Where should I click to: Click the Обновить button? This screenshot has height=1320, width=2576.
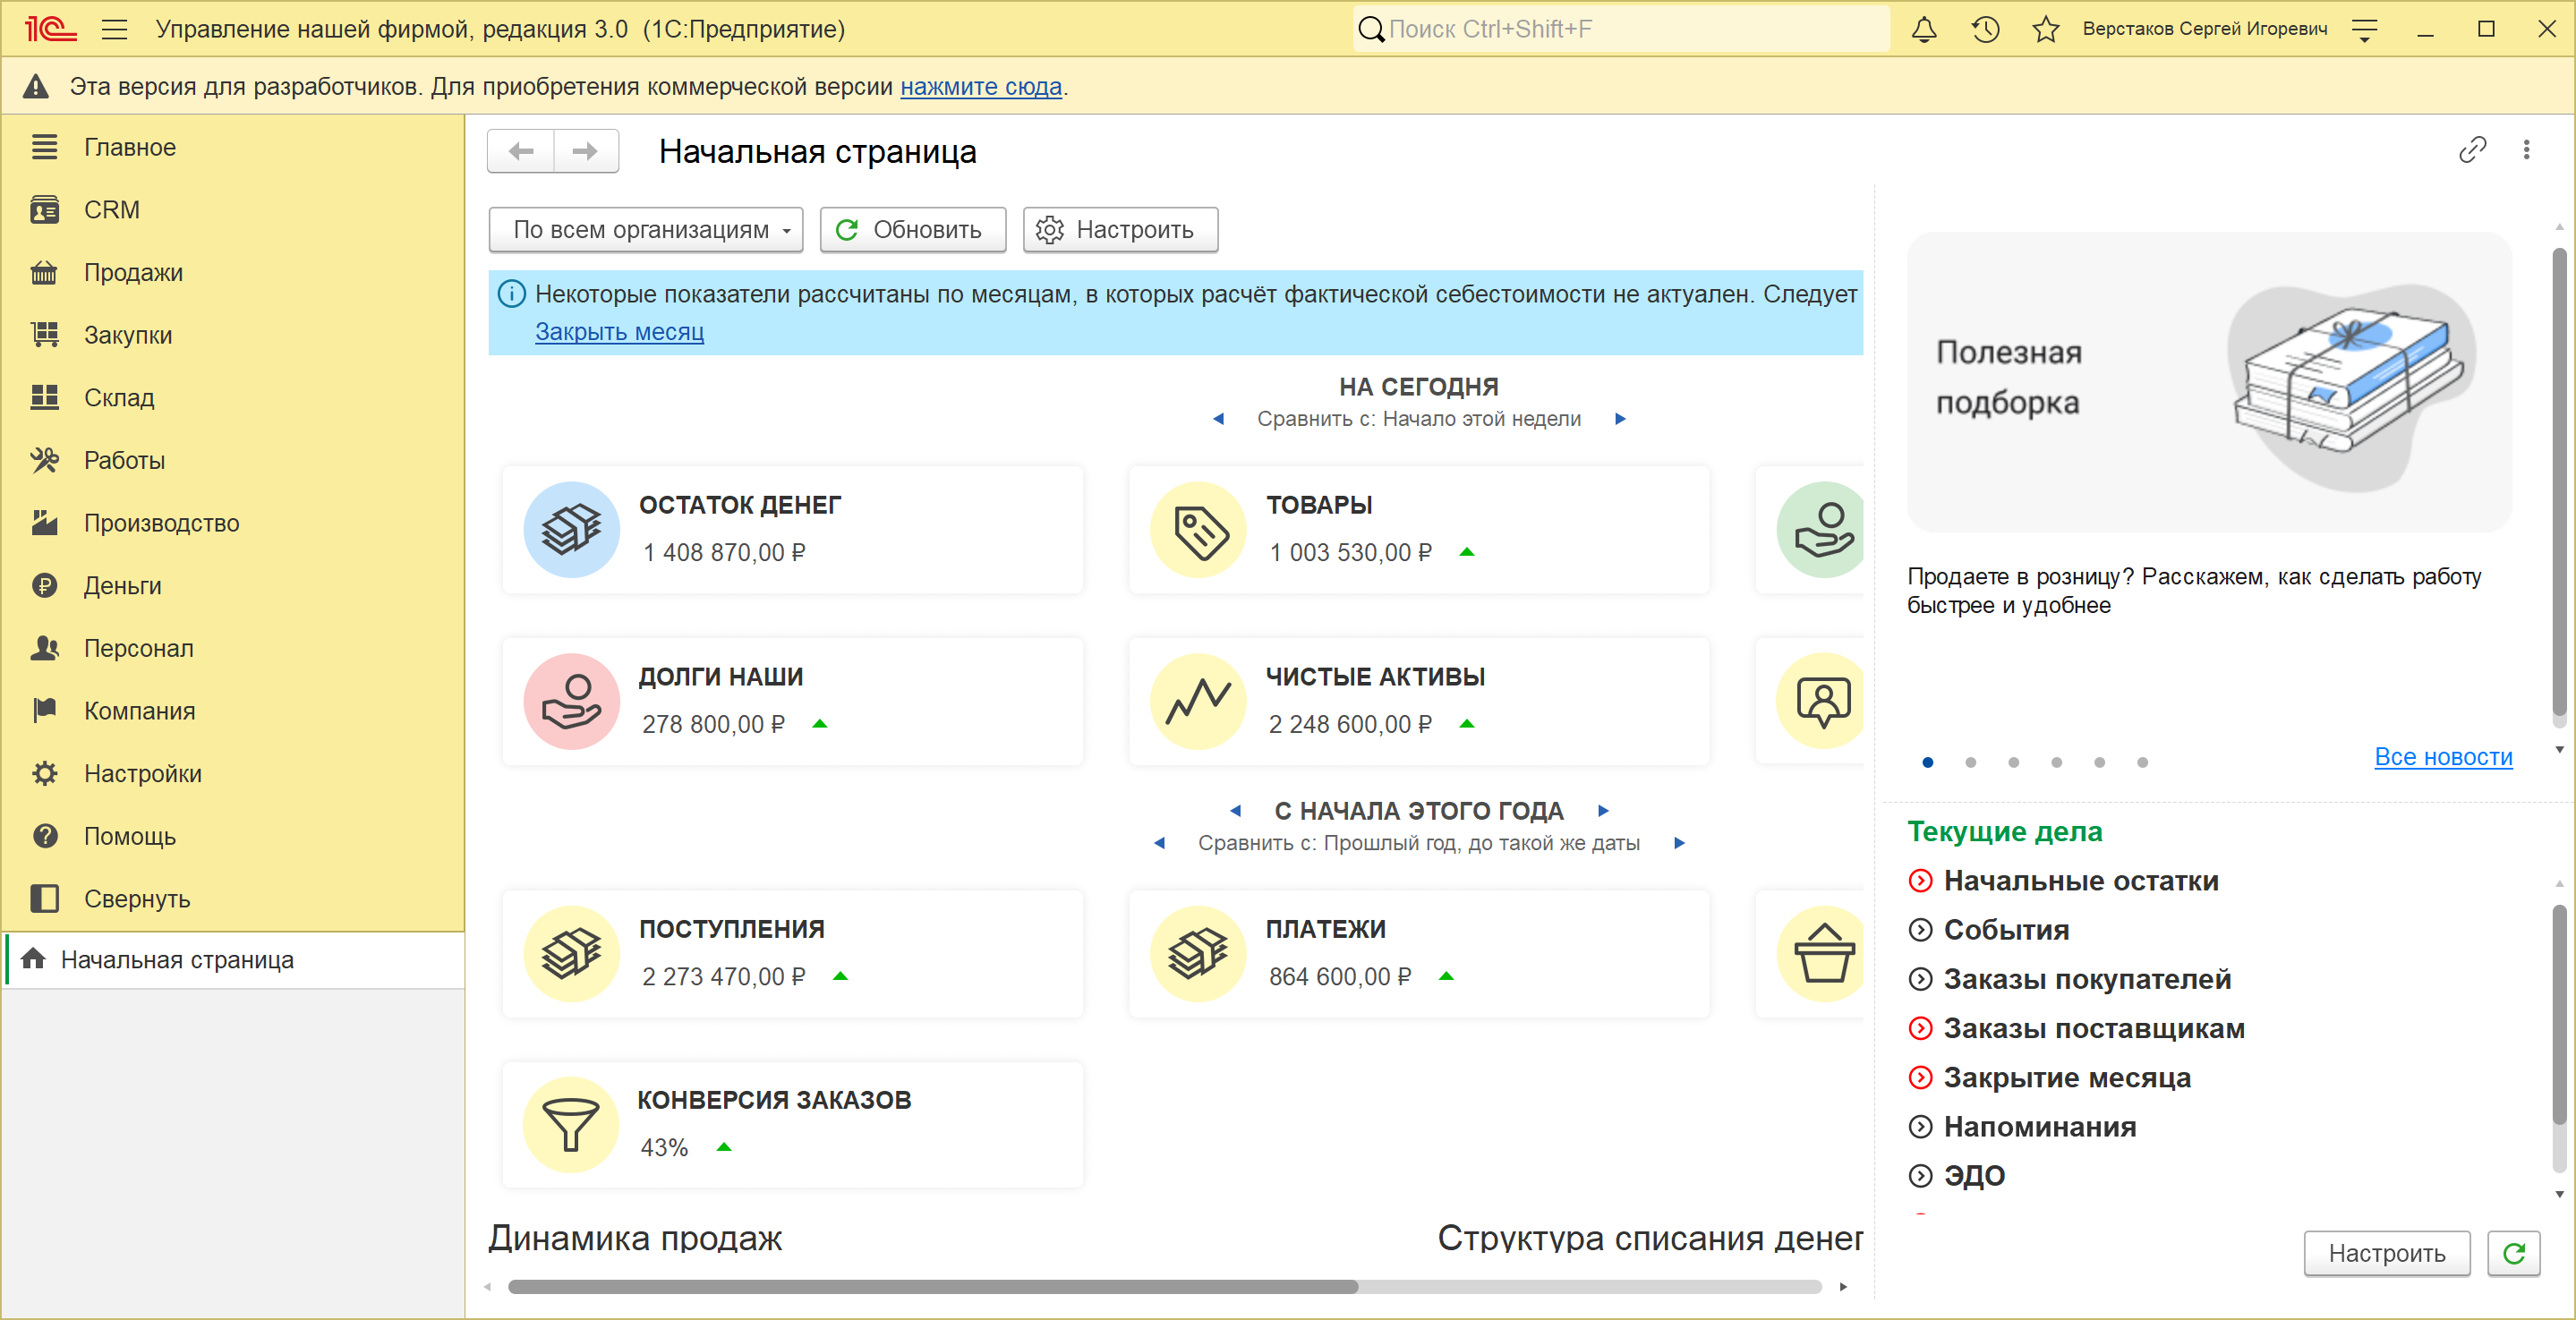click(913, 230)
